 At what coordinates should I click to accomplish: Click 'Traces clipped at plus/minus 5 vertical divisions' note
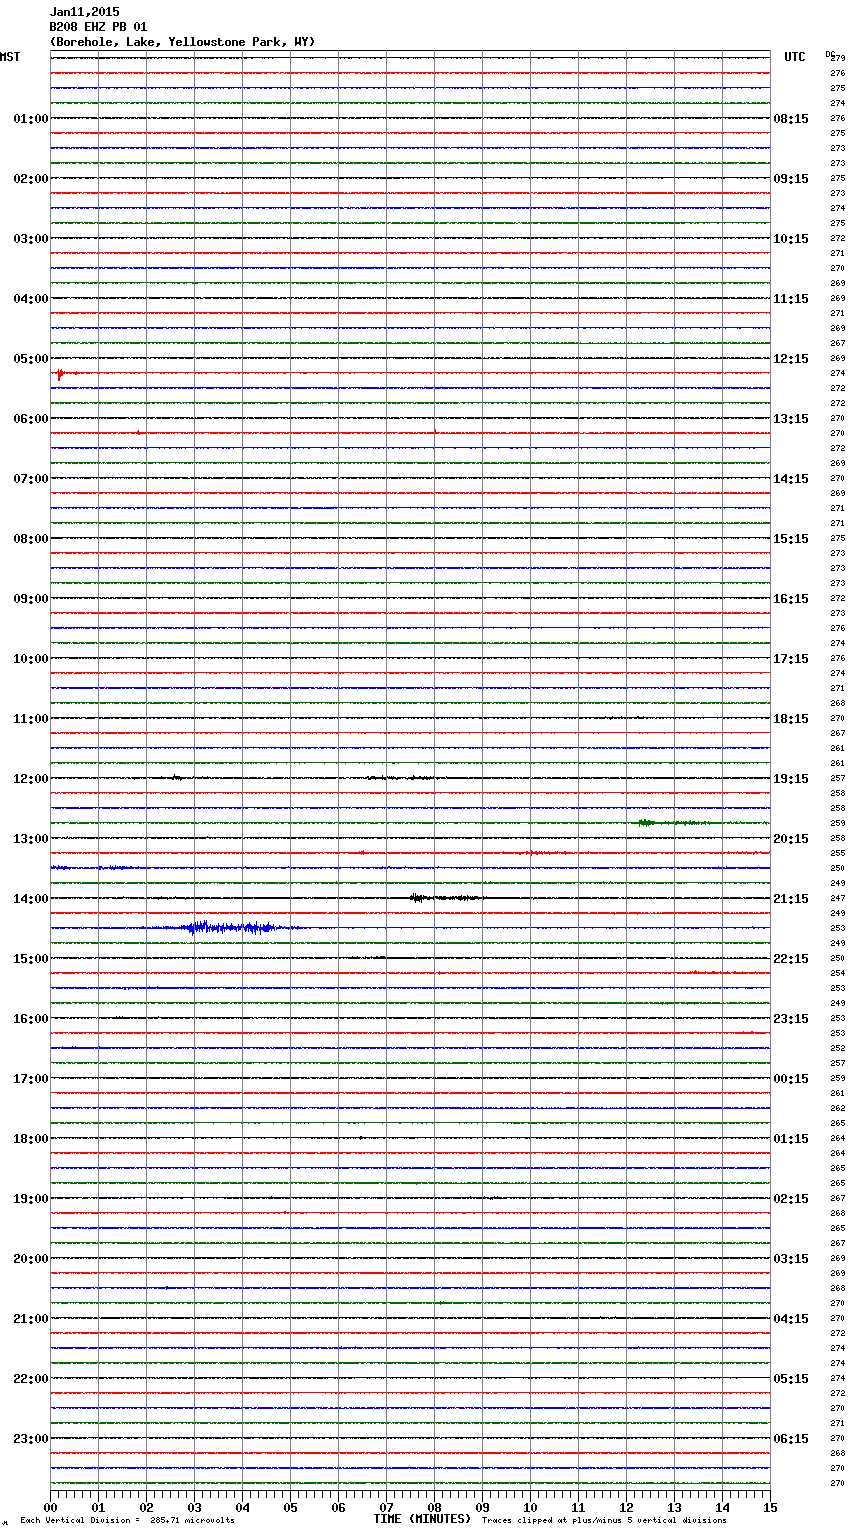tap(604, 1520)
